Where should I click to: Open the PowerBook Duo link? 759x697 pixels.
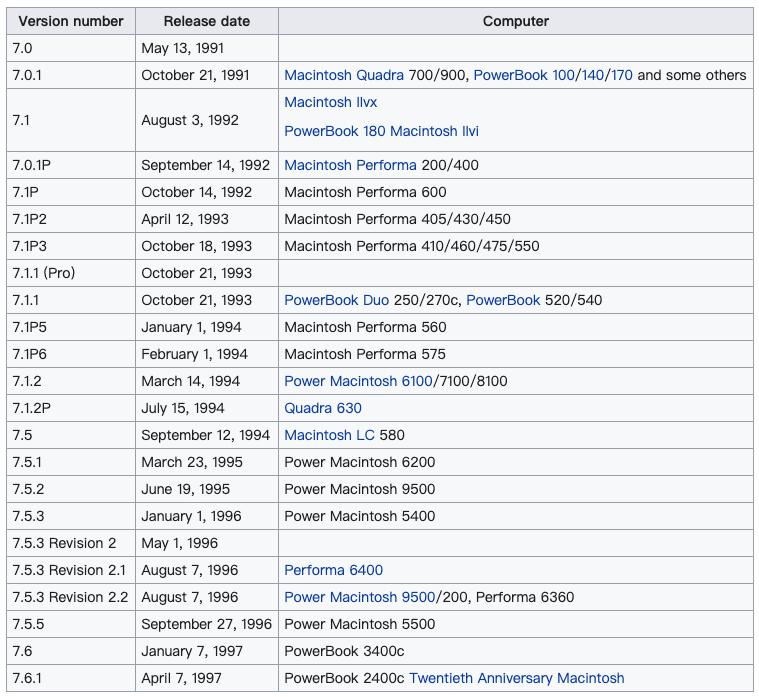tap(336, 300)
